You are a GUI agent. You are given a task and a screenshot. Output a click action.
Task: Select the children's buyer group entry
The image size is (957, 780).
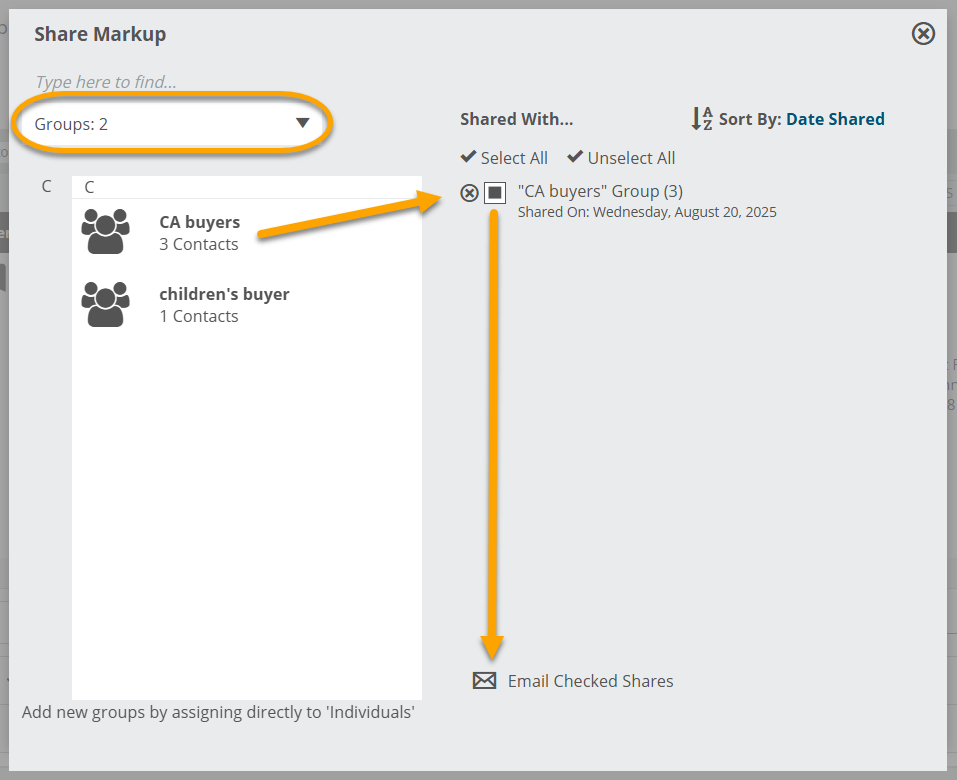coord(247,305)
